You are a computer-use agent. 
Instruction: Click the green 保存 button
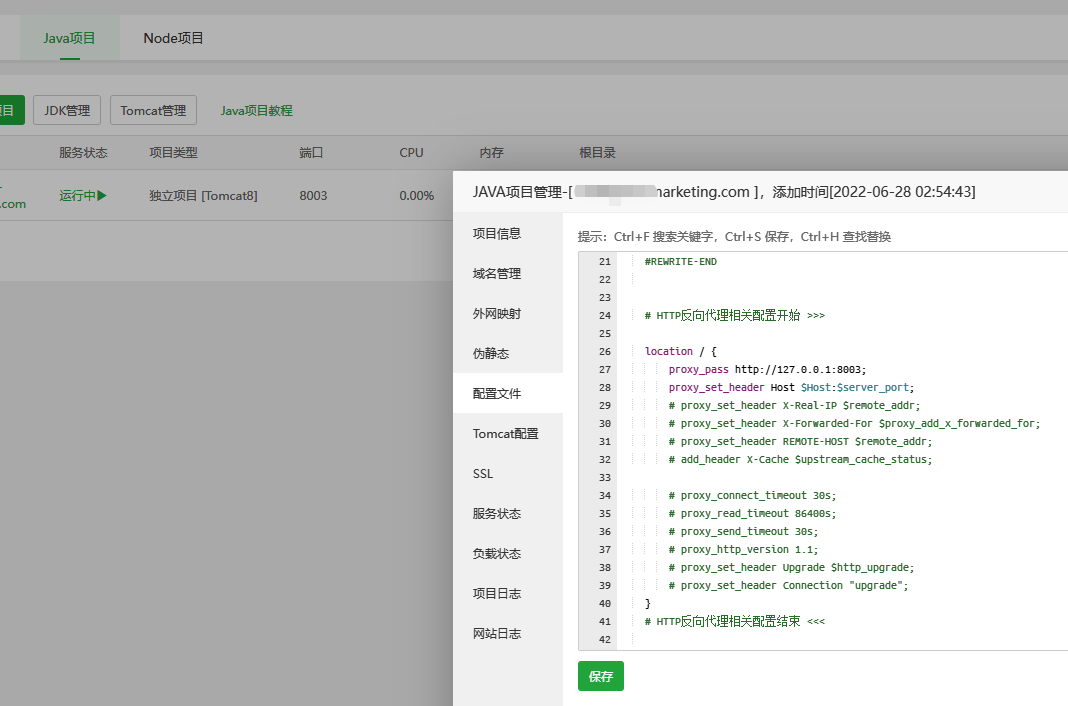coord(601,676)
